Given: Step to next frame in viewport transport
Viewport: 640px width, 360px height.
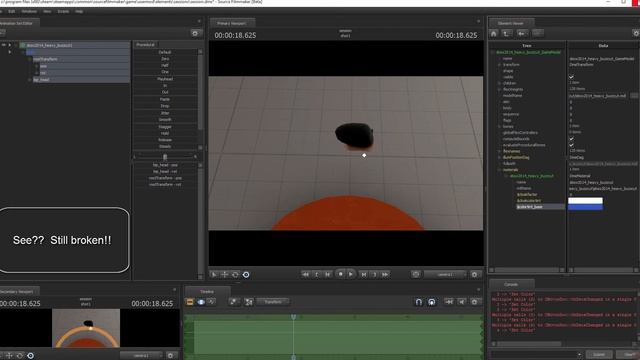Looking at the screenshot, I should pyautogui.click(x=364, y=275).
